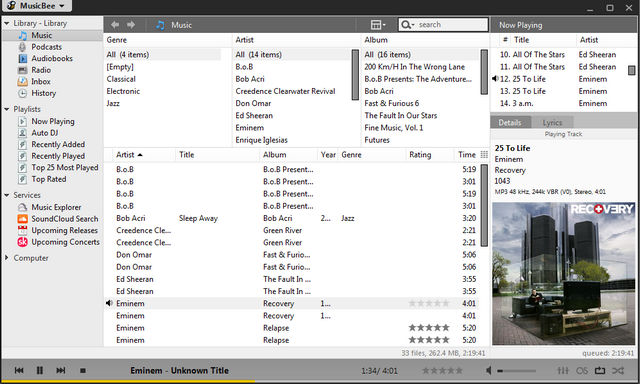Open the Now Playing playlist
The height and width of the screenshot is (384, 640).
tap(53, 121)
